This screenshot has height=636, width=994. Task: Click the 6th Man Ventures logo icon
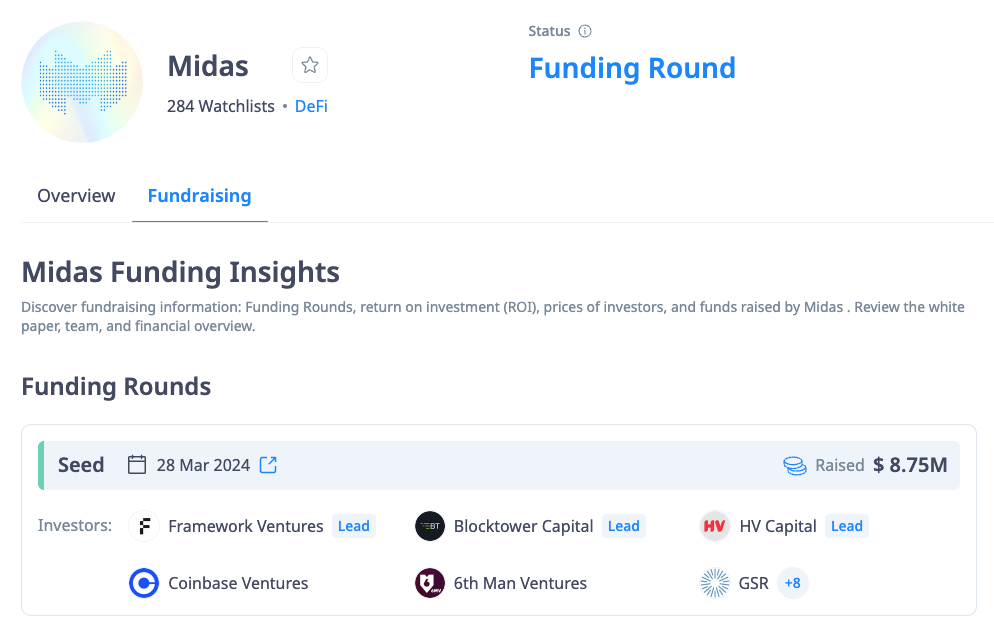tap(430, 583)
